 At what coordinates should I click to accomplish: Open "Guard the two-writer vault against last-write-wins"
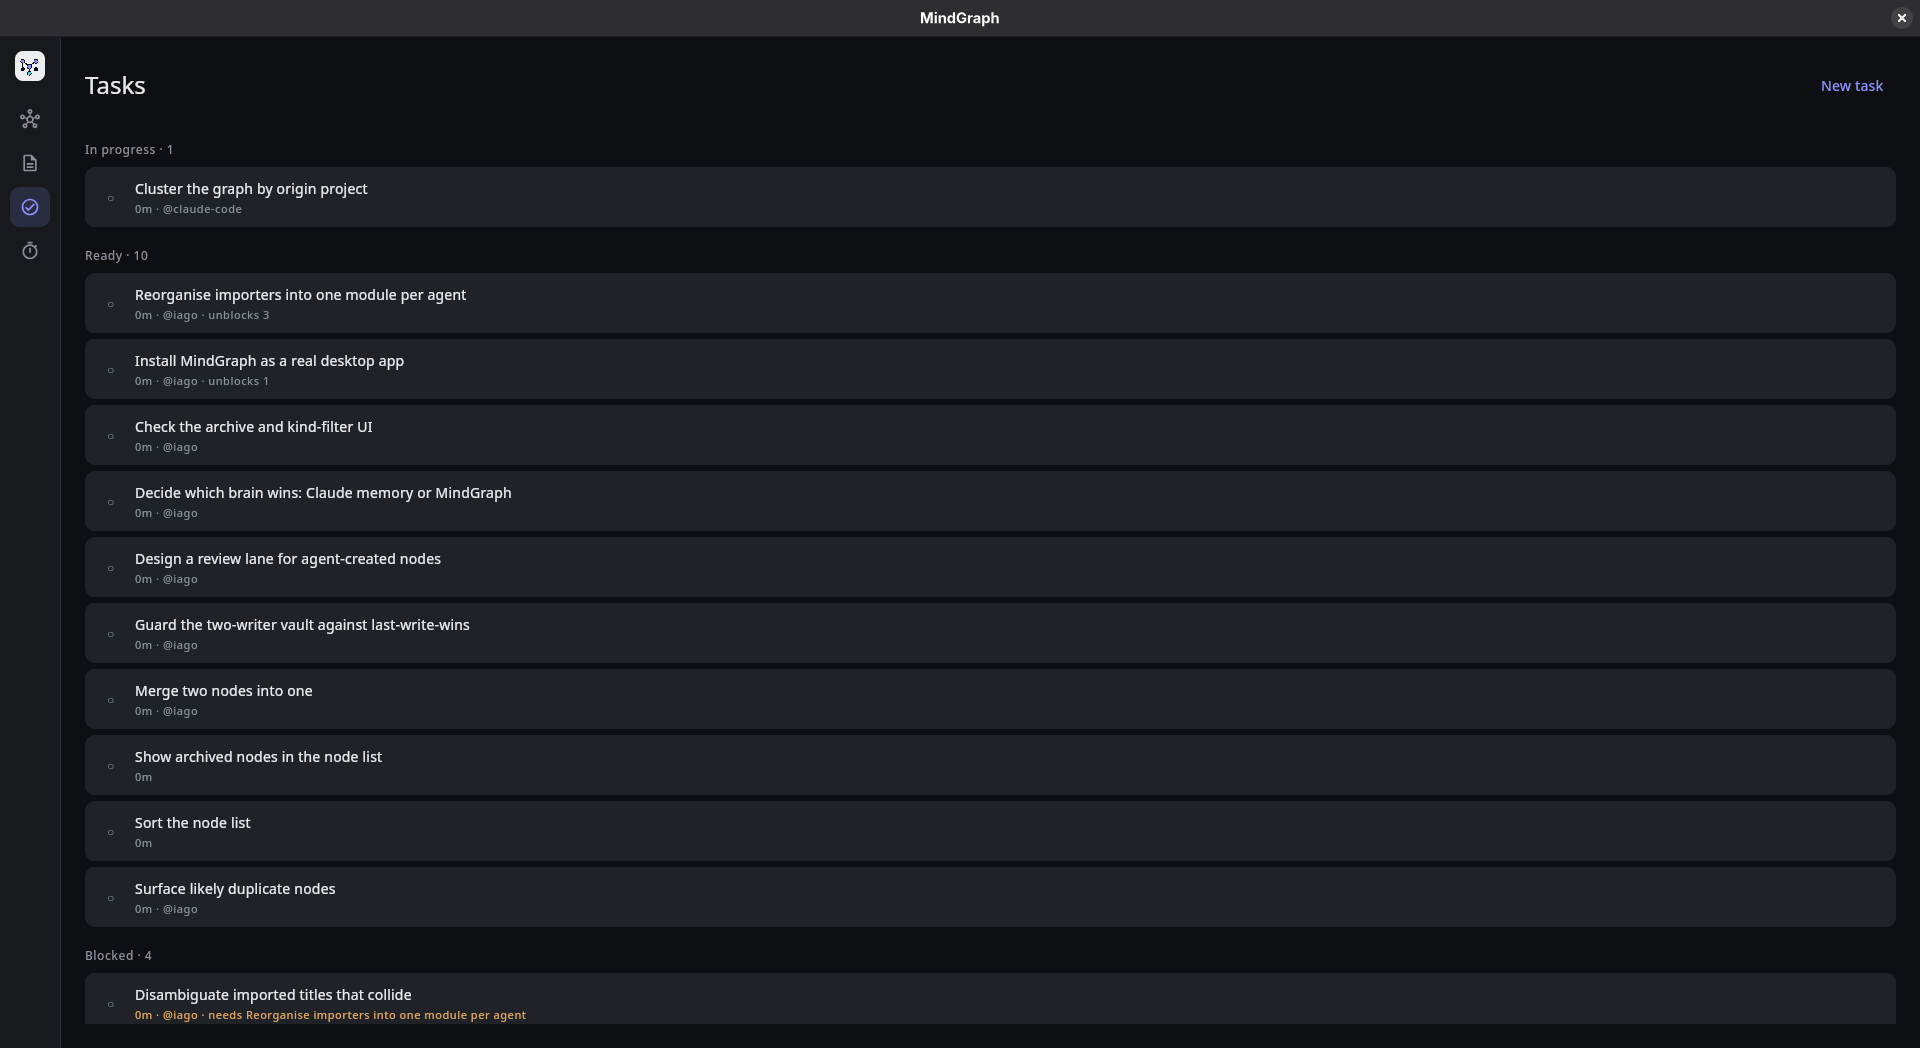pos(302,625)
